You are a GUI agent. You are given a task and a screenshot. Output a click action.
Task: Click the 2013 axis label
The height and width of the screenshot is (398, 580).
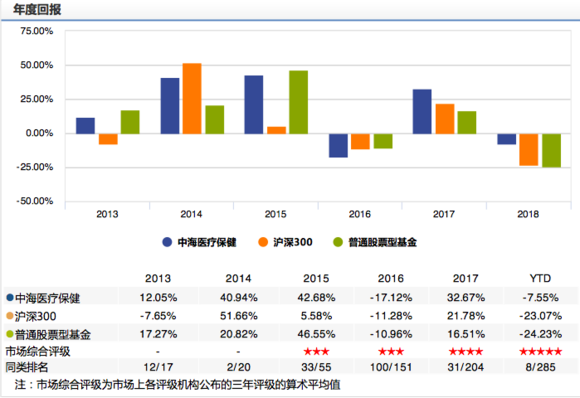pos(107,214)
